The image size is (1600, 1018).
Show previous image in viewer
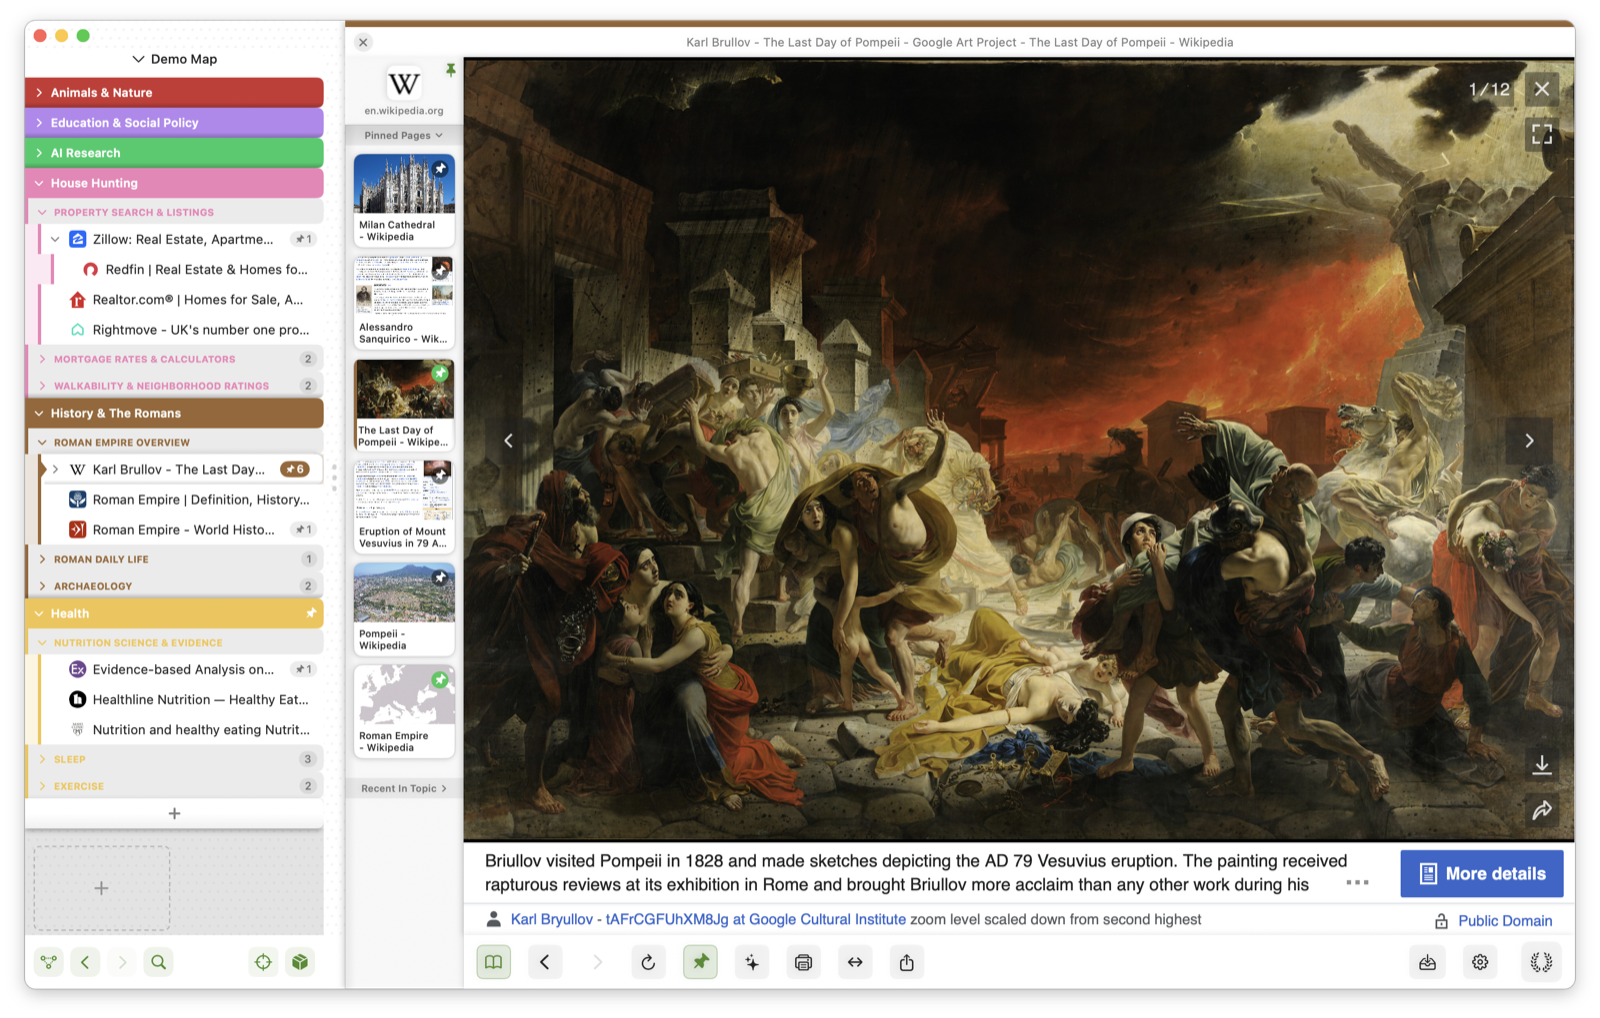point(508,440)
